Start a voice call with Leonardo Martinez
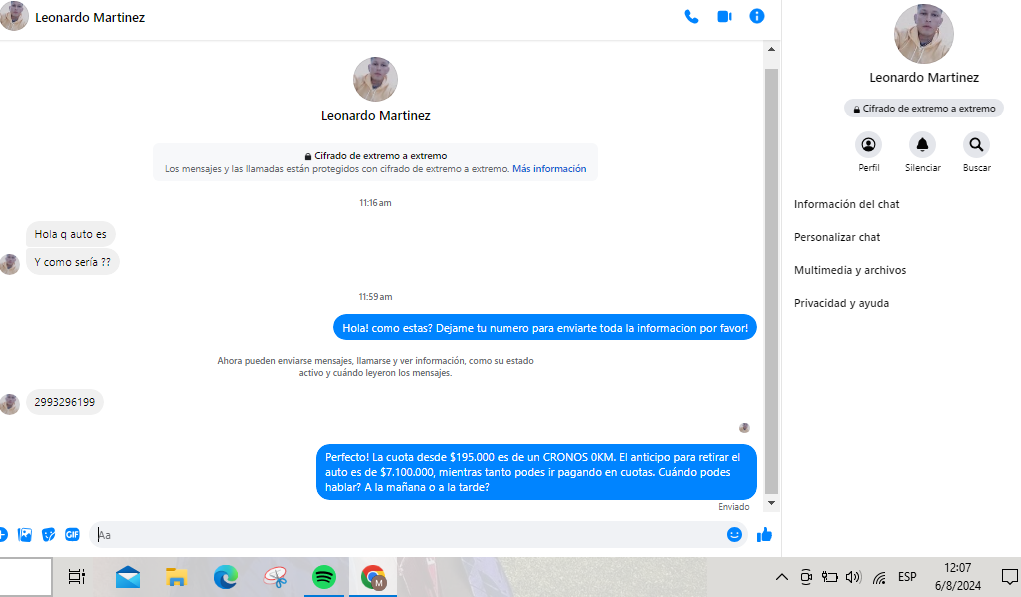The image size is (1021, 597). click(691, 16)
